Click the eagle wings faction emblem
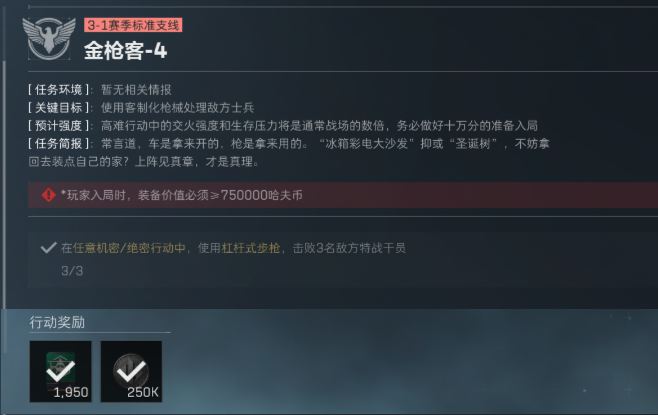This screenshot has width=658, height=415. tap(49, 39)
